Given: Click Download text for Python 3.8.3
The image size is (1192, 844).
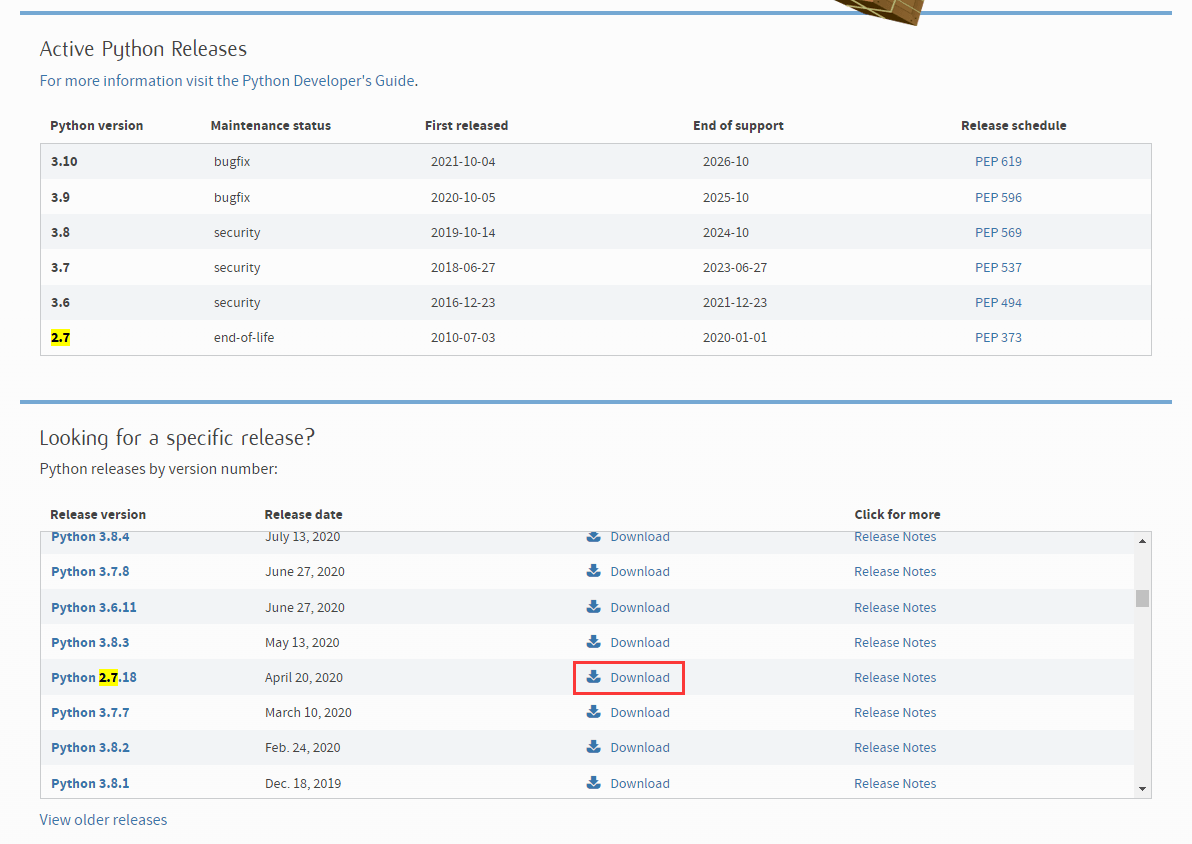Looking at the screenshot, I should pyautogui.click(x=640, y=642).
